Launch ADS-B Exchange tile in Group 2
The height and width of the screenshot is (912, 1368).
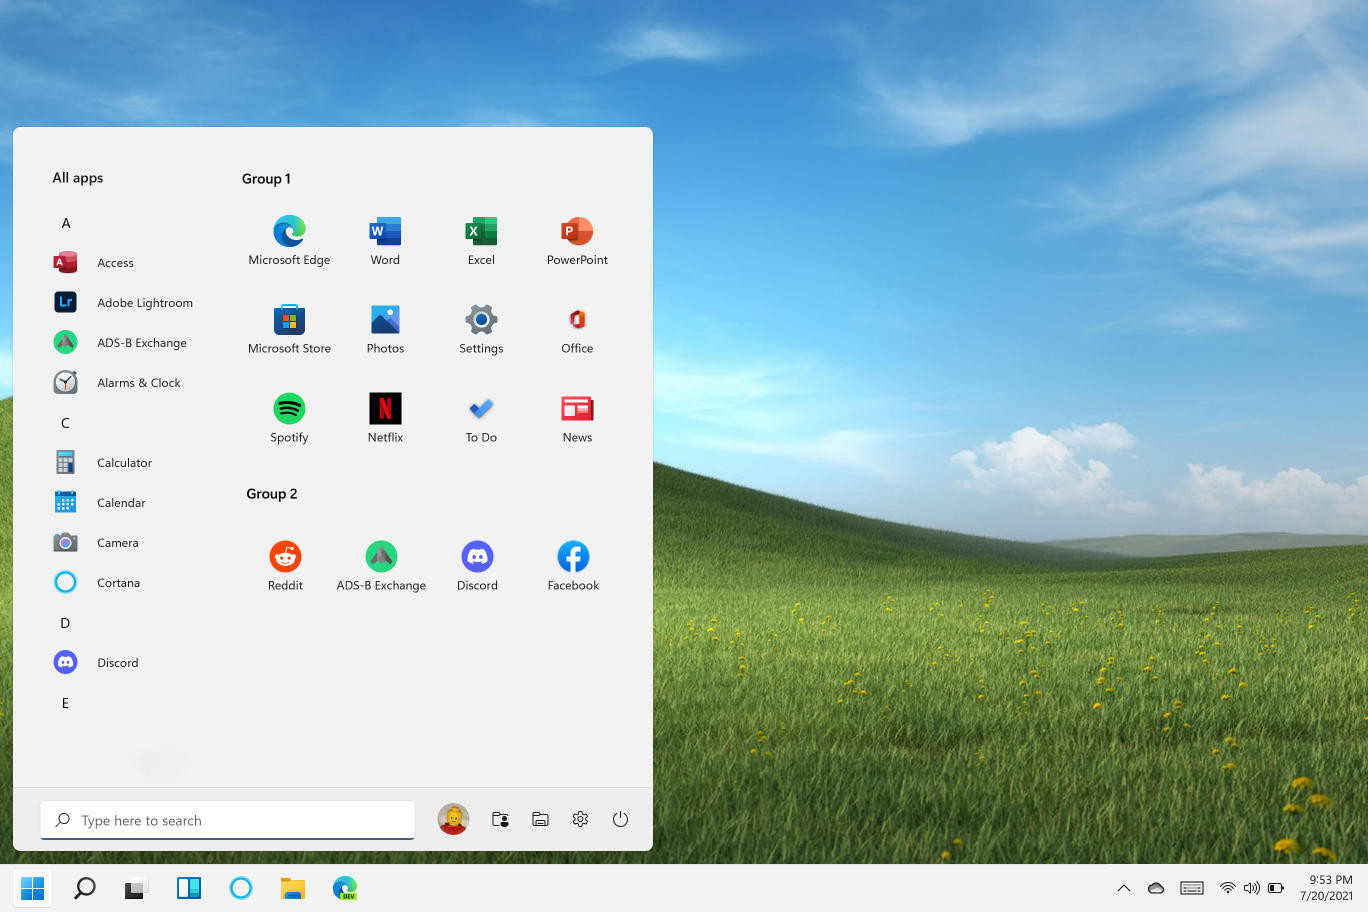point(381,566)
